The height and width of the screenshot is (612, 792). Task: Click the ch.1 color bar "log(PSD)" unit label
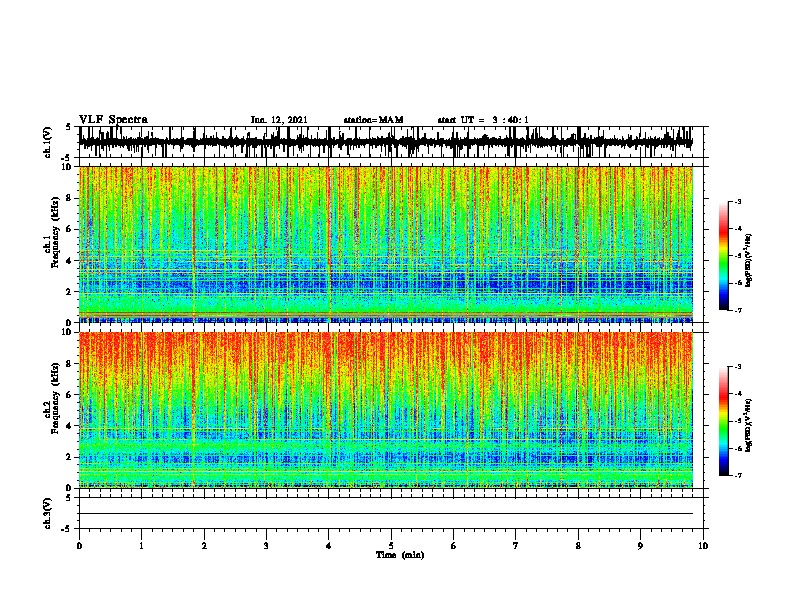coord(749,260)
